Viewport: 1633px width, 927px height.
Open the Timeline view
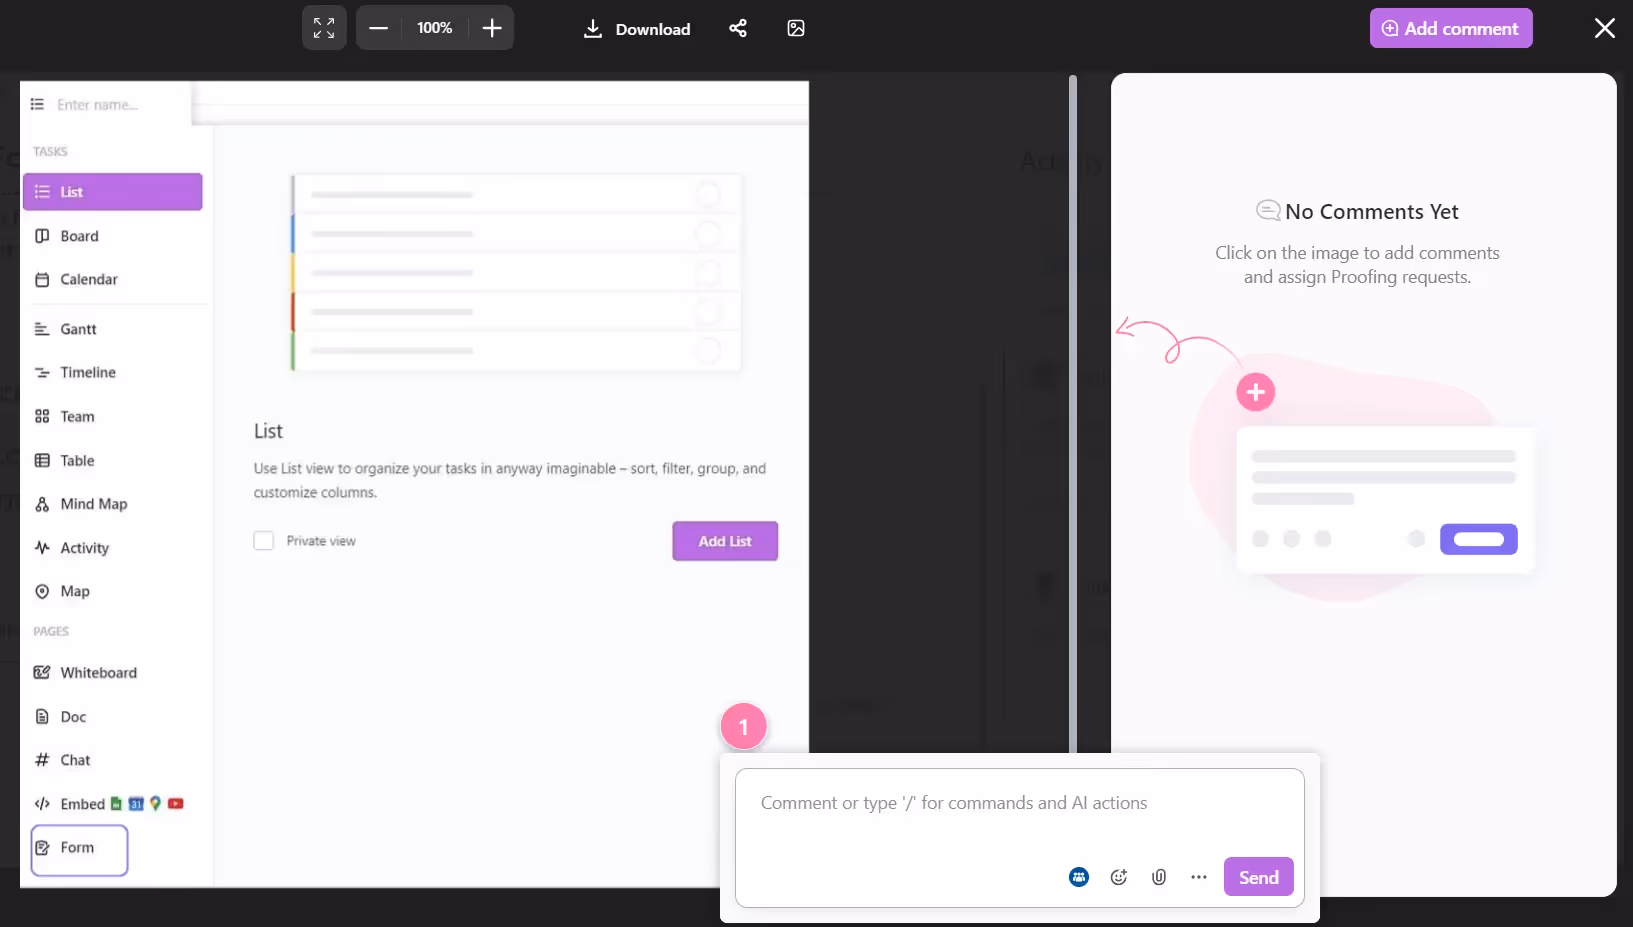[x=86, y=372]
